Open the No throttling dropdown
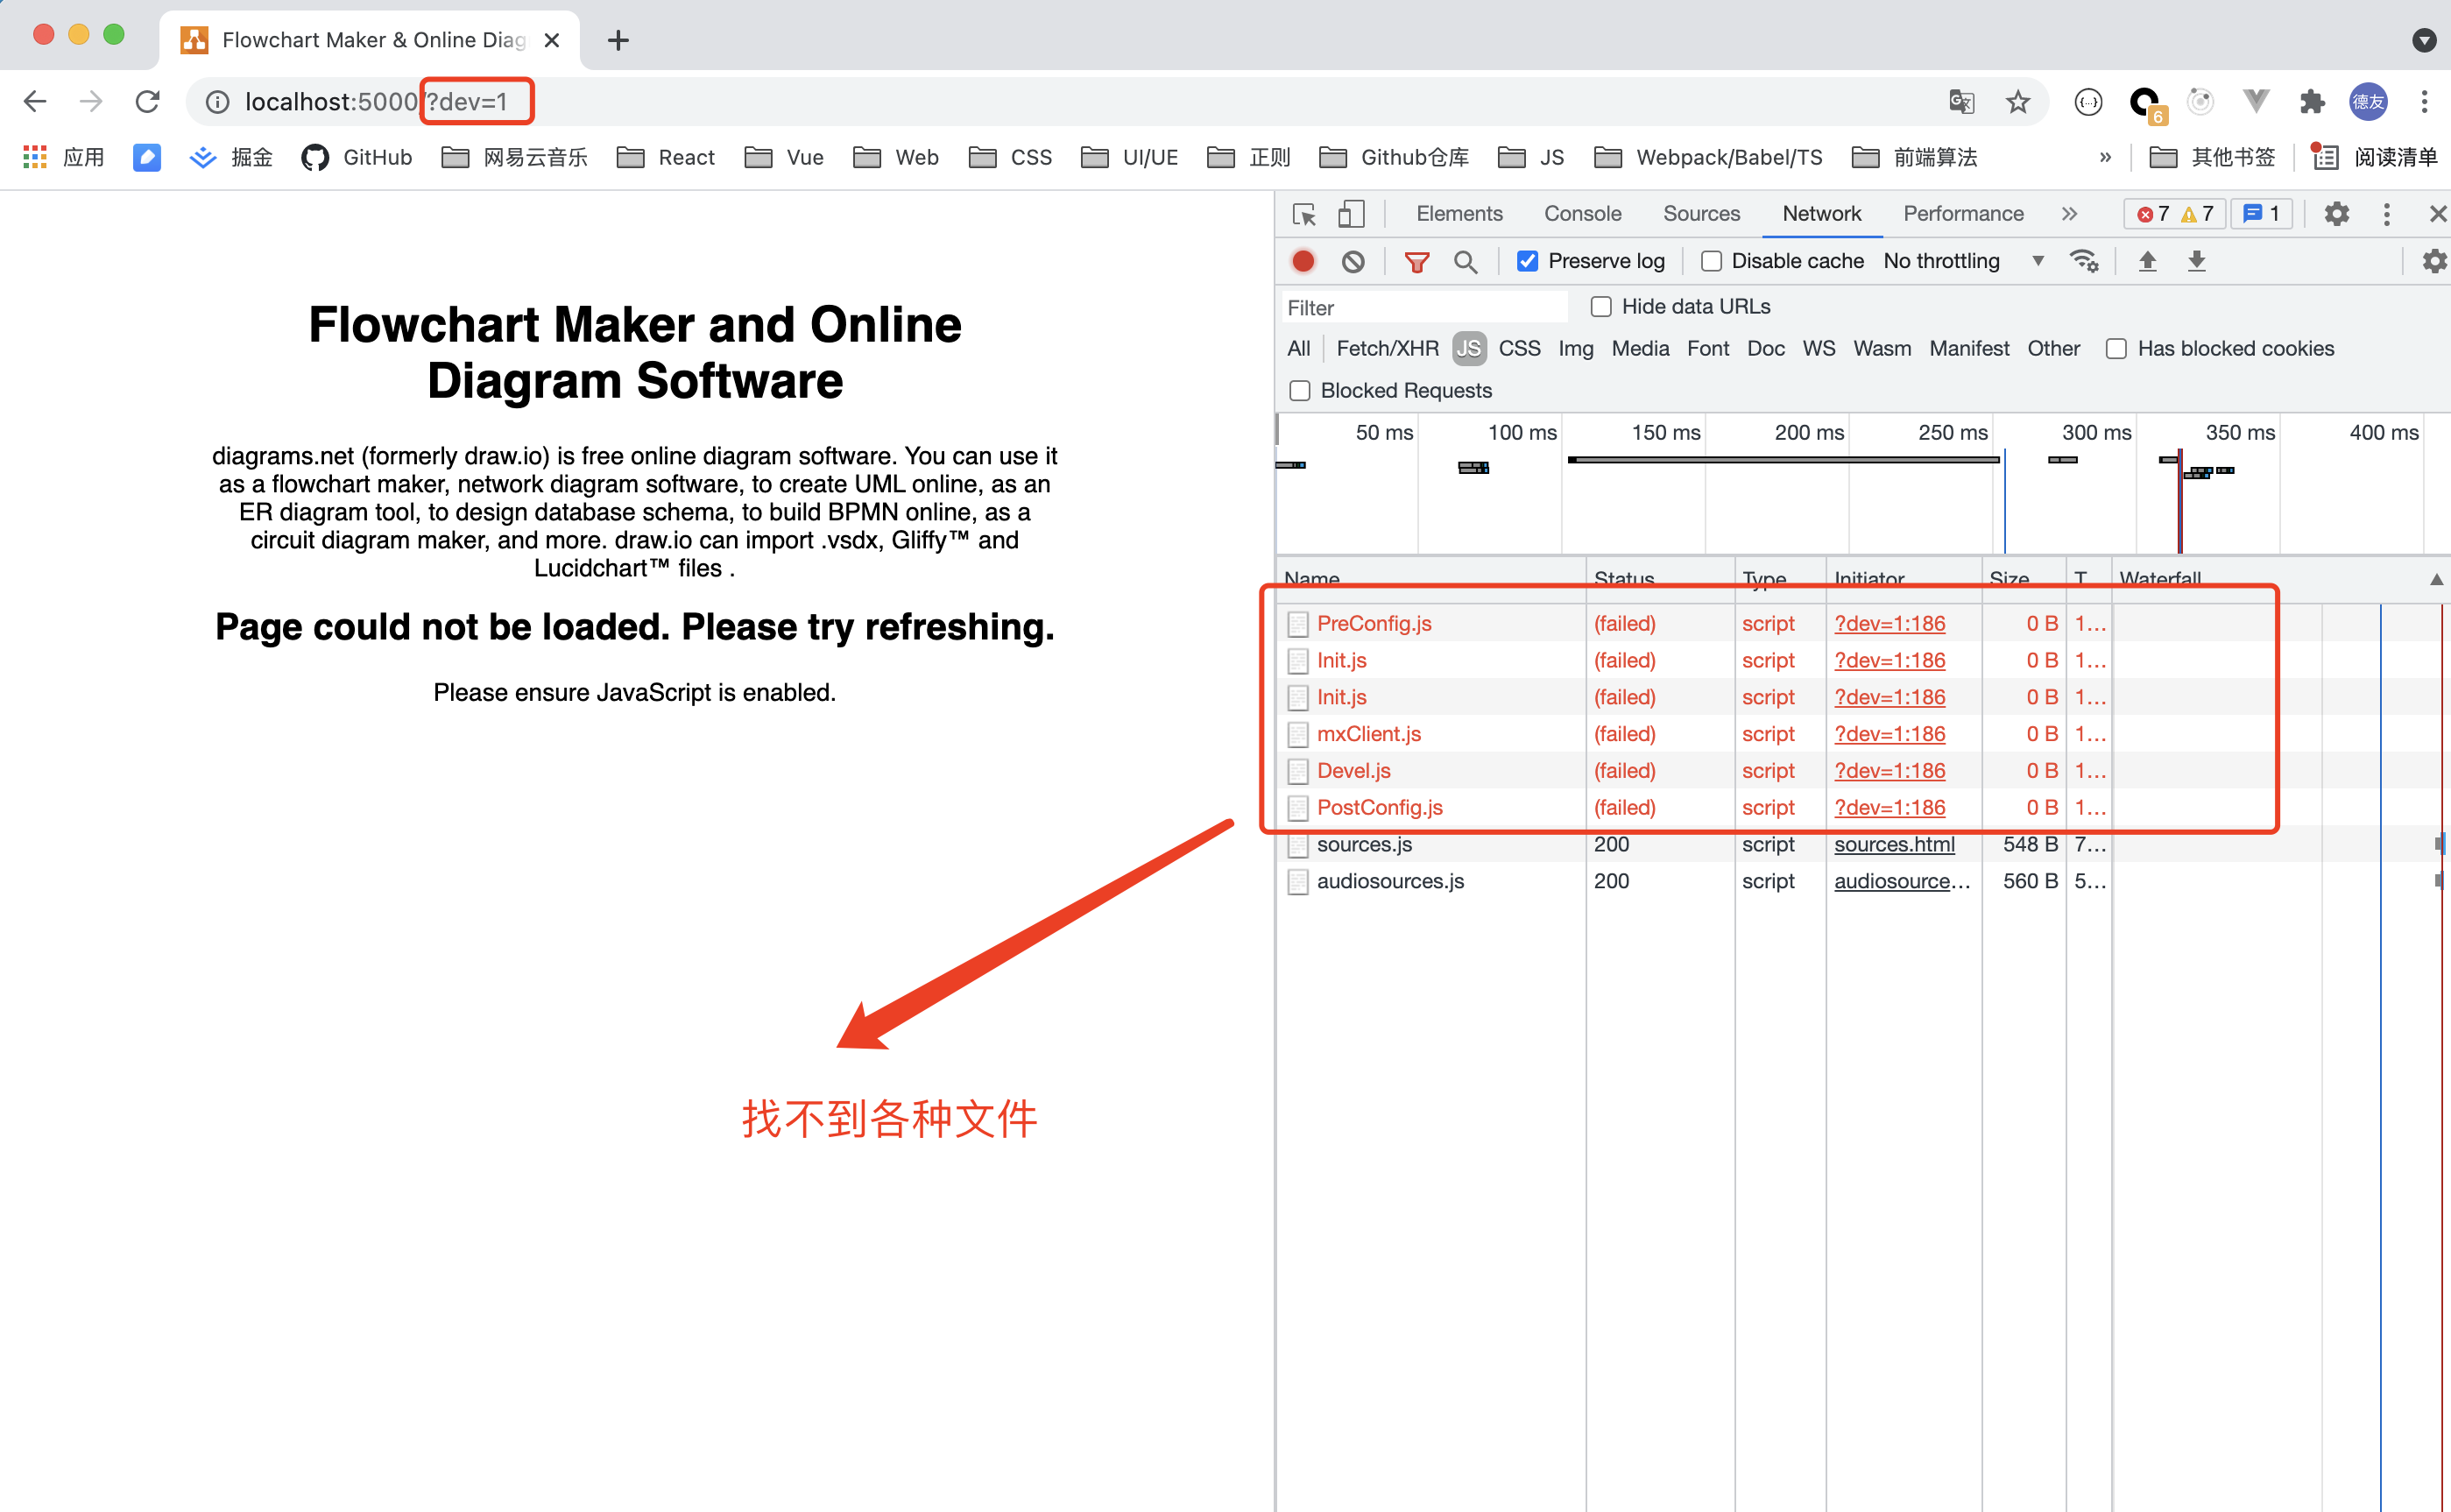The height and width of the screenshot is (1512, 2451). click(1963, 261)
